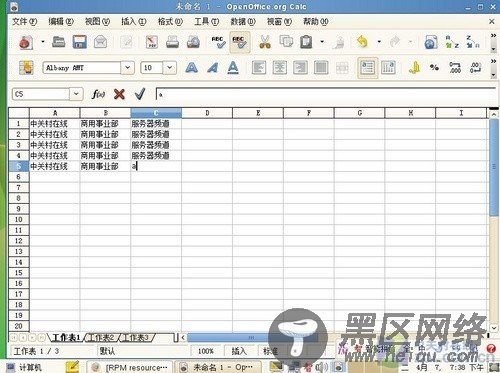Select row header 6
The image size is (500, 373).
click(19, 177)
